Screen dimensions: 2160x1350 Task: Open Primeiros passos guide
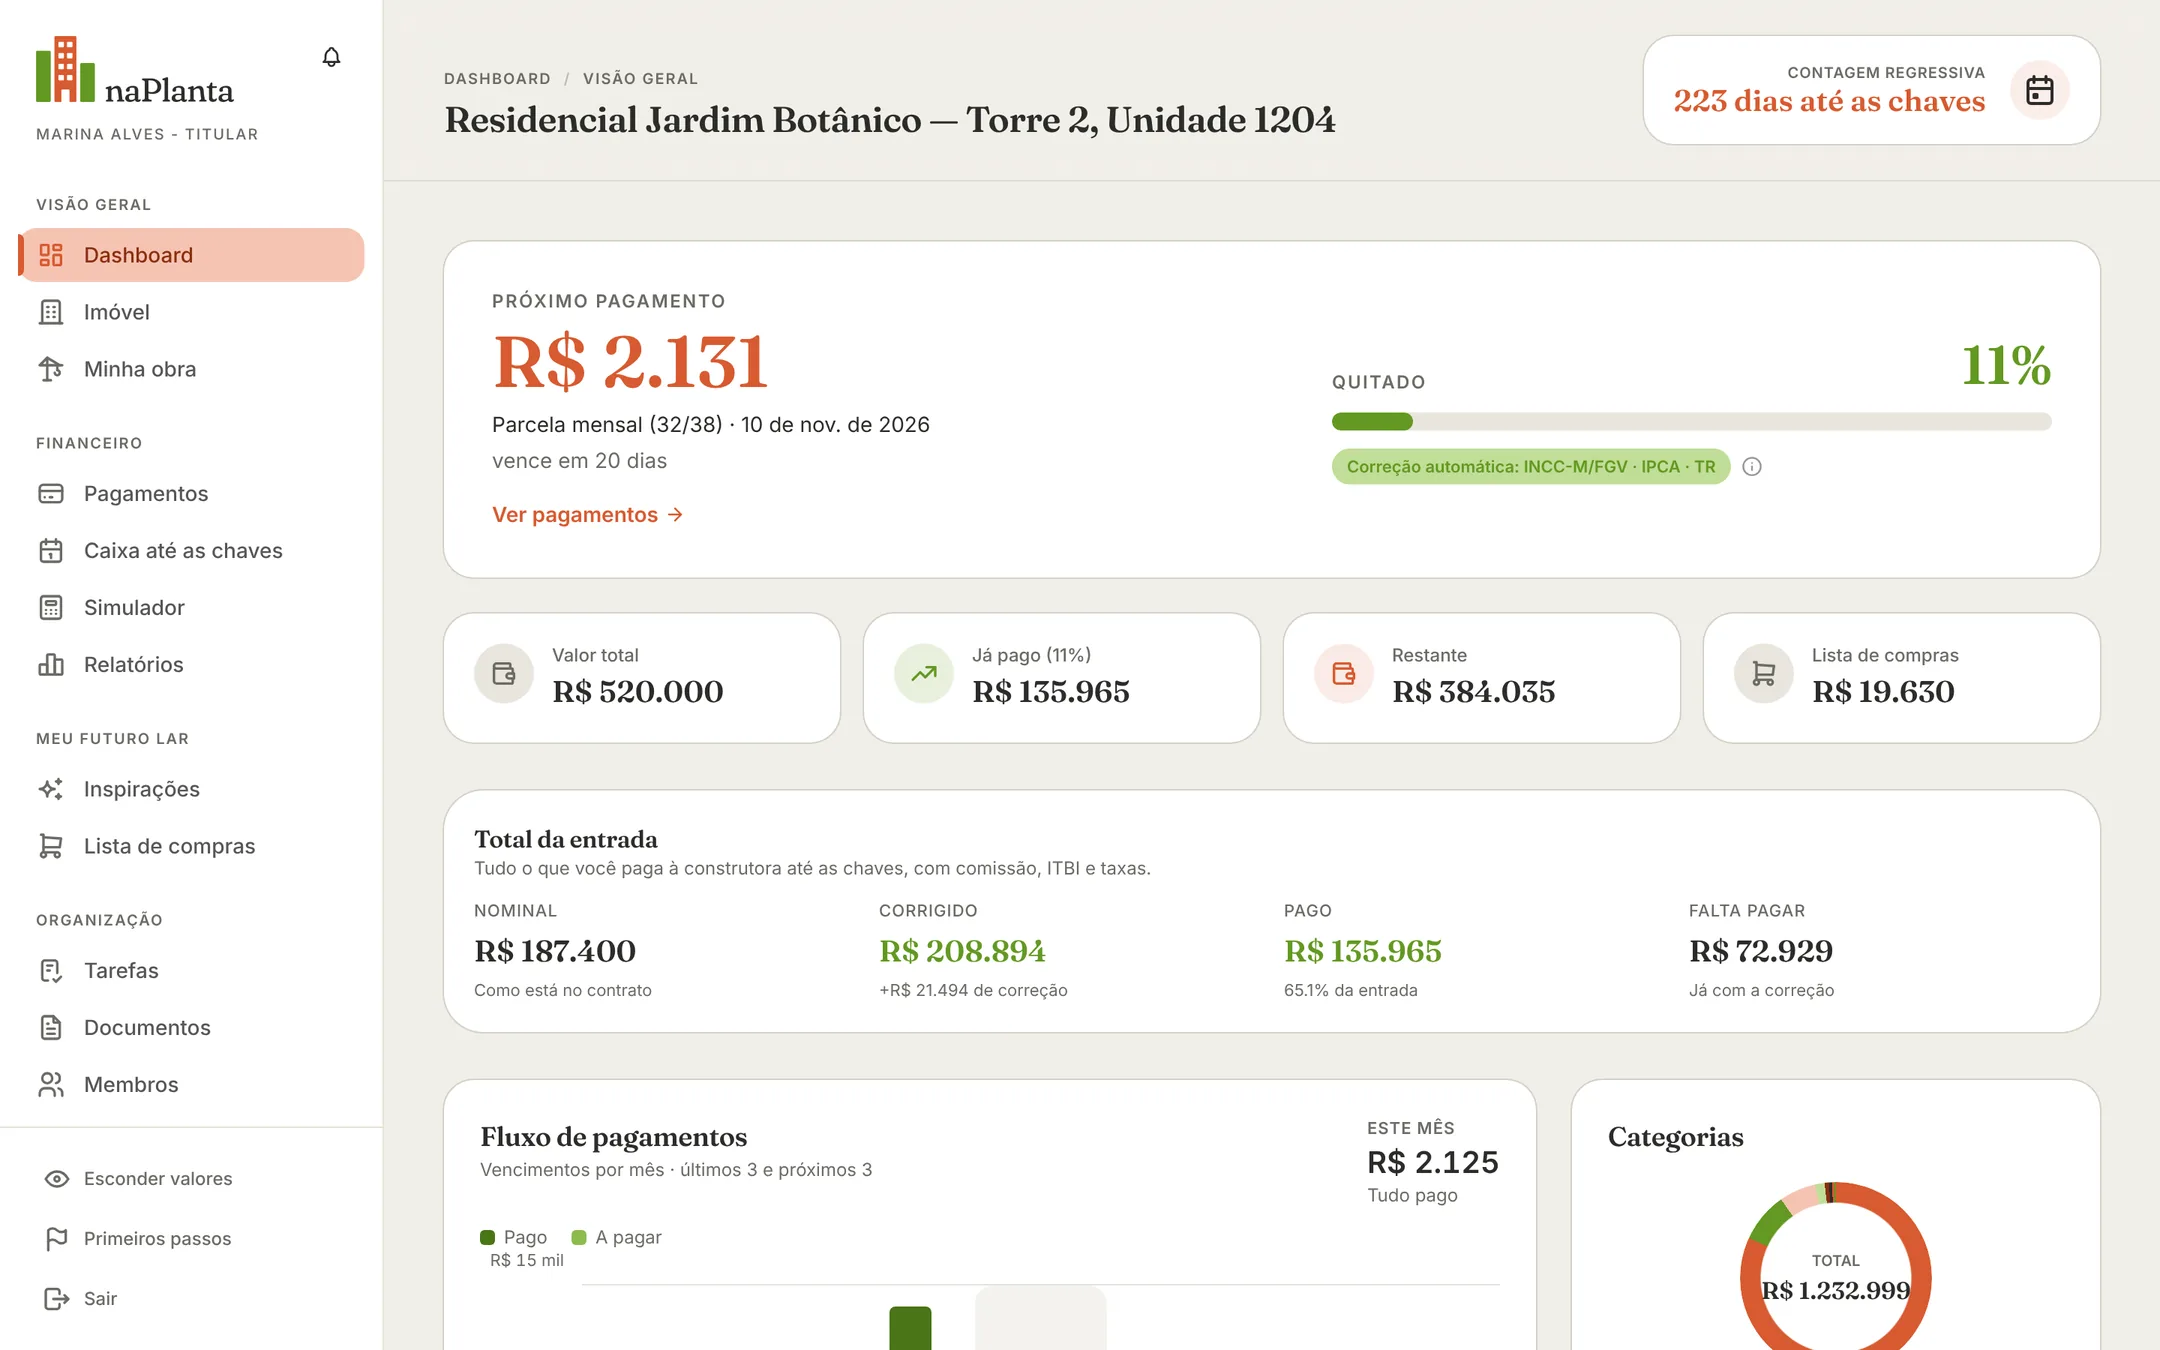tap(138, 1239)
